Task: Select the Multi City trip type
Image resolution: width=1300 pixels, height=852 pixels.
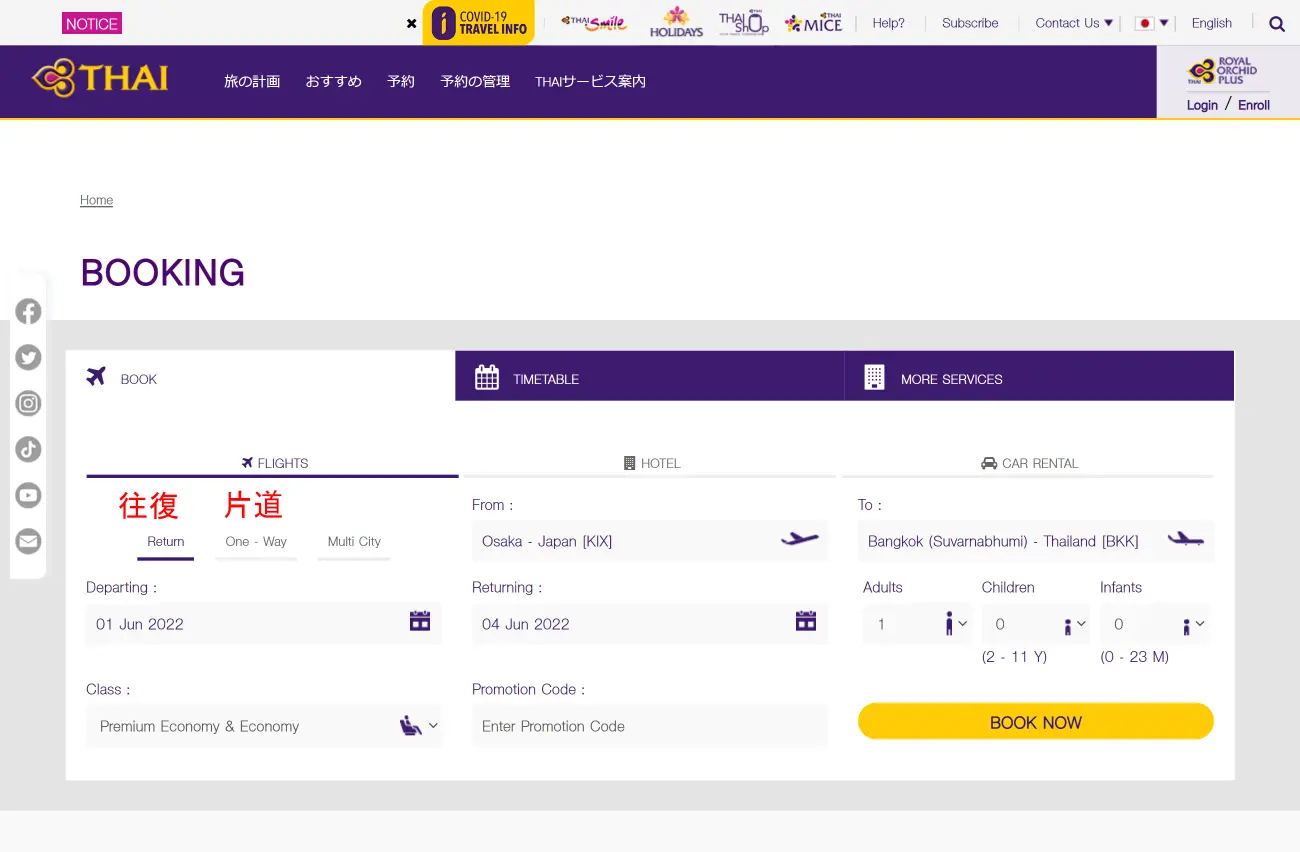Action: [x=354, y=542]
